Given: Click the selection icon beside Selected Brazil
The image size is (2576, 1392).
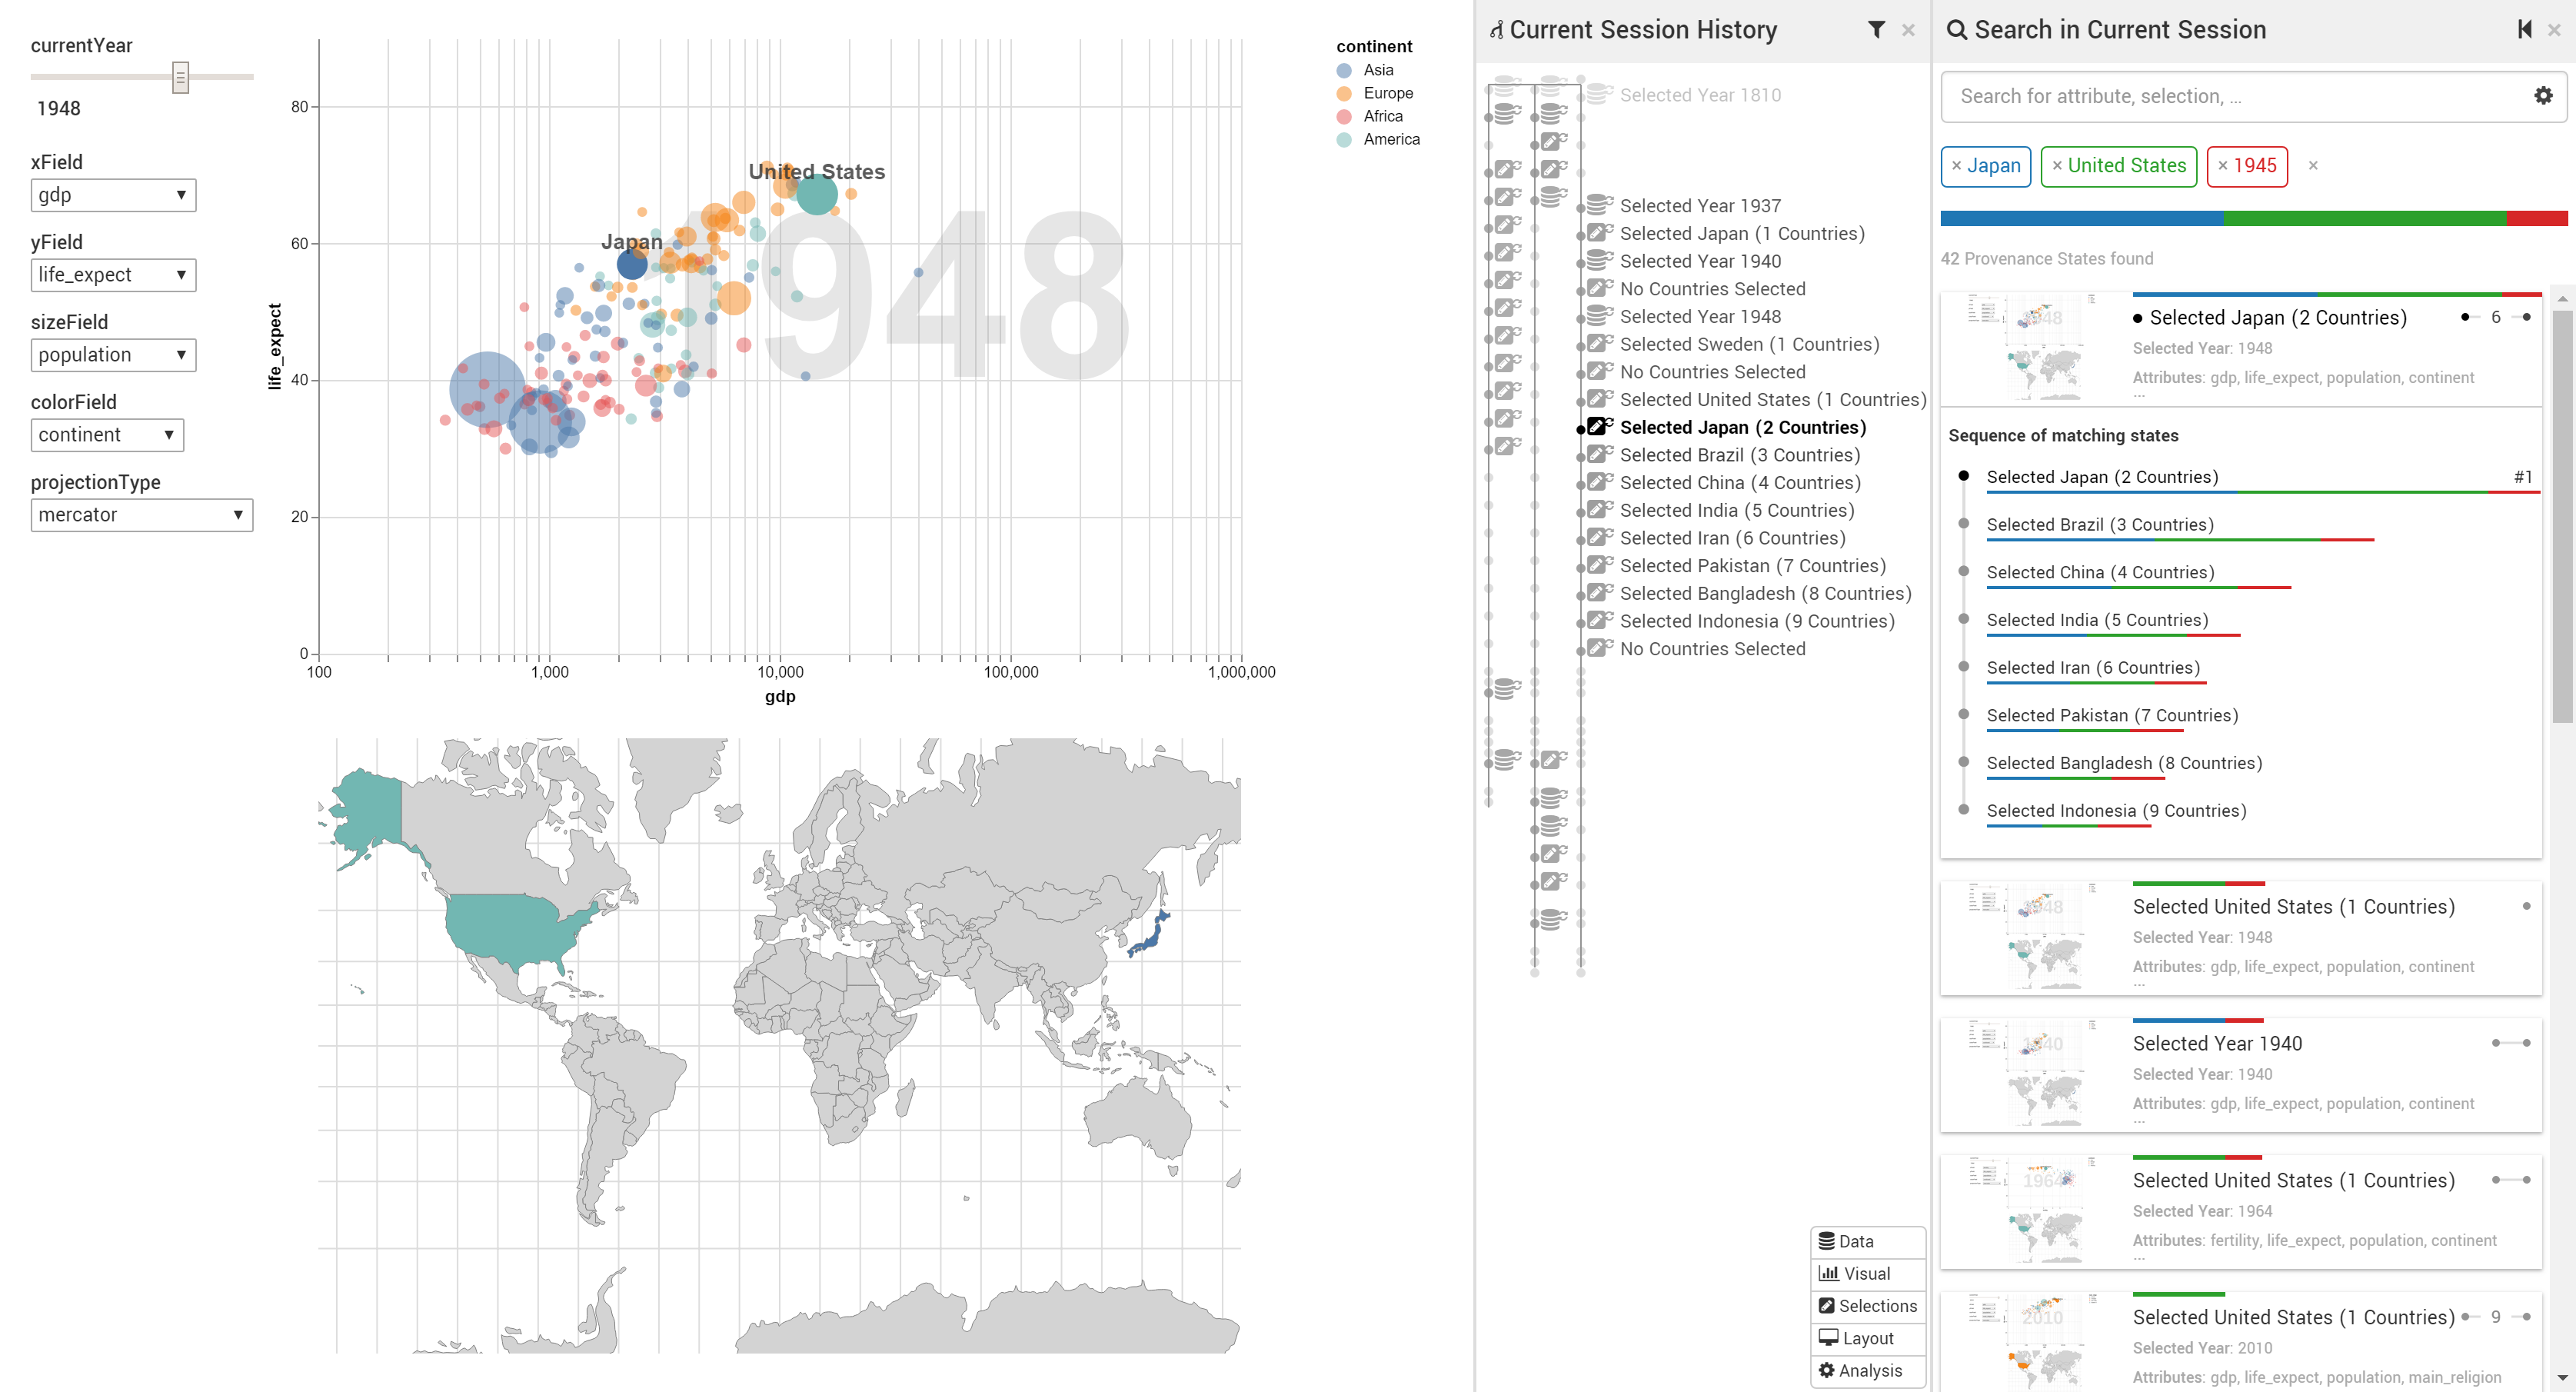Looking at the screenshot, I should [x=1599, y=455].
